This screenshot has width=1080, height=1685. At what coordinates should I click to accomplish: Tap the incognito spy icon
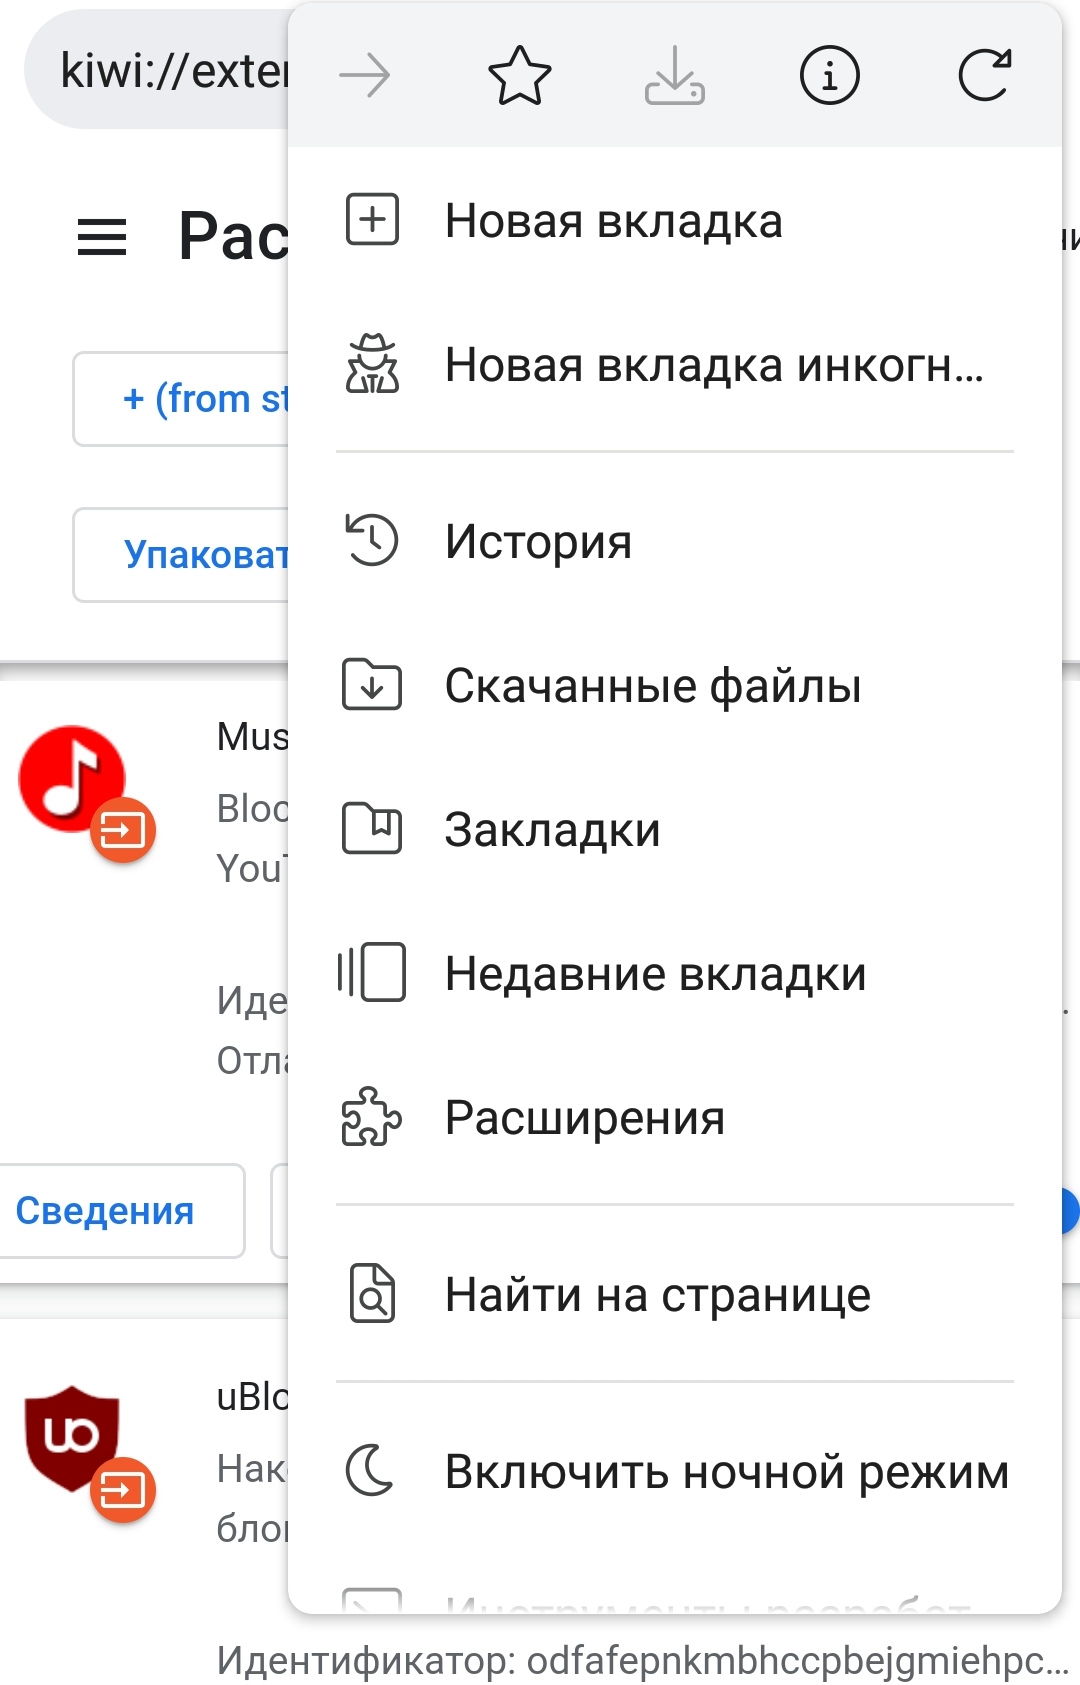(x=372, y=364)
